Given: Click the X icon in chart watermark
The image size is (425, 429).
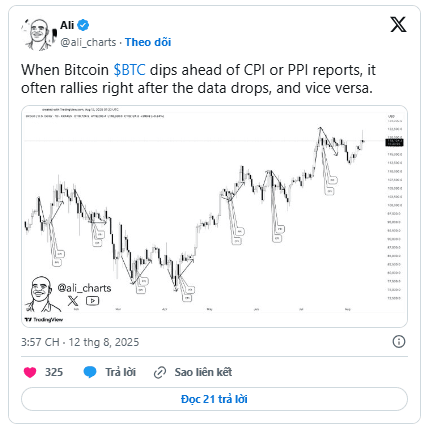Looking at the screenshot, I should (x=73, y=301).
